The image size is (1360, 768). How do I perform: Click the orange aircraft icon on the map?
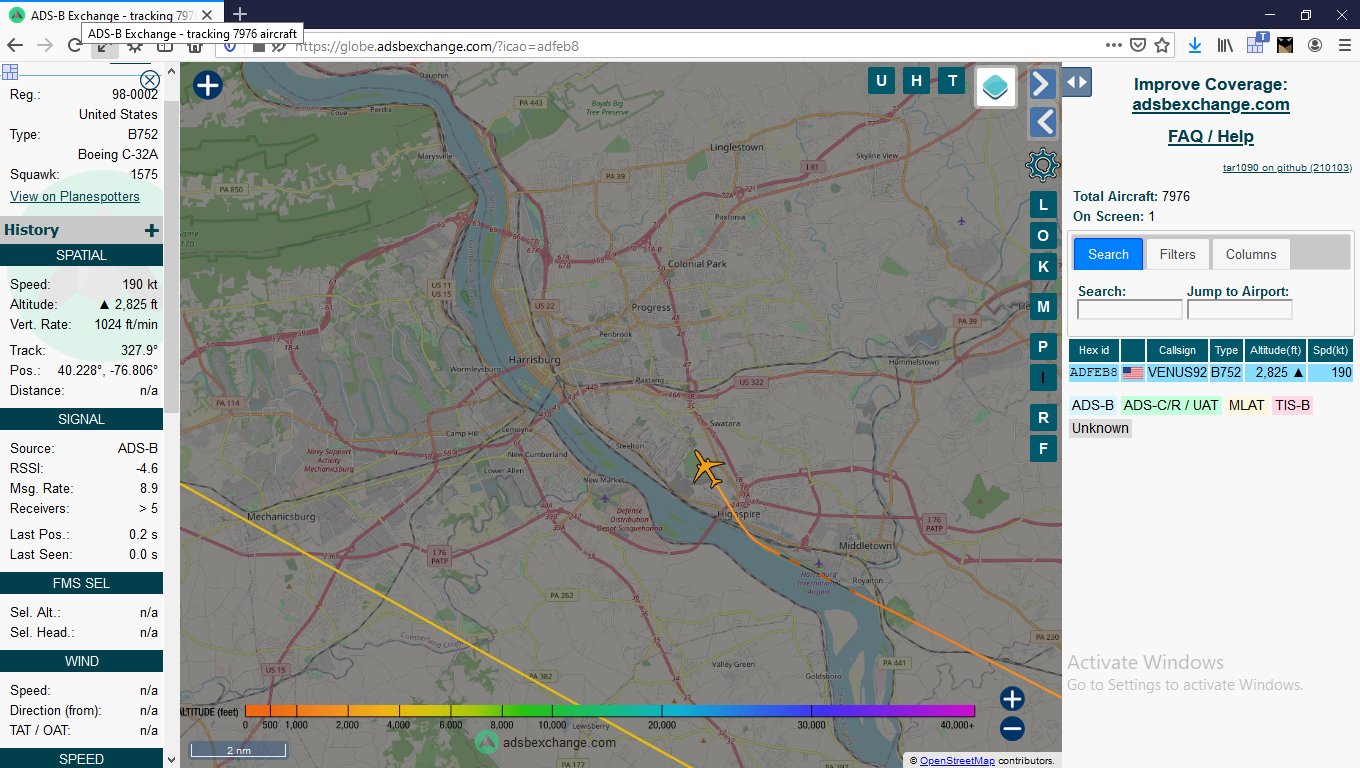click(708, 468)
